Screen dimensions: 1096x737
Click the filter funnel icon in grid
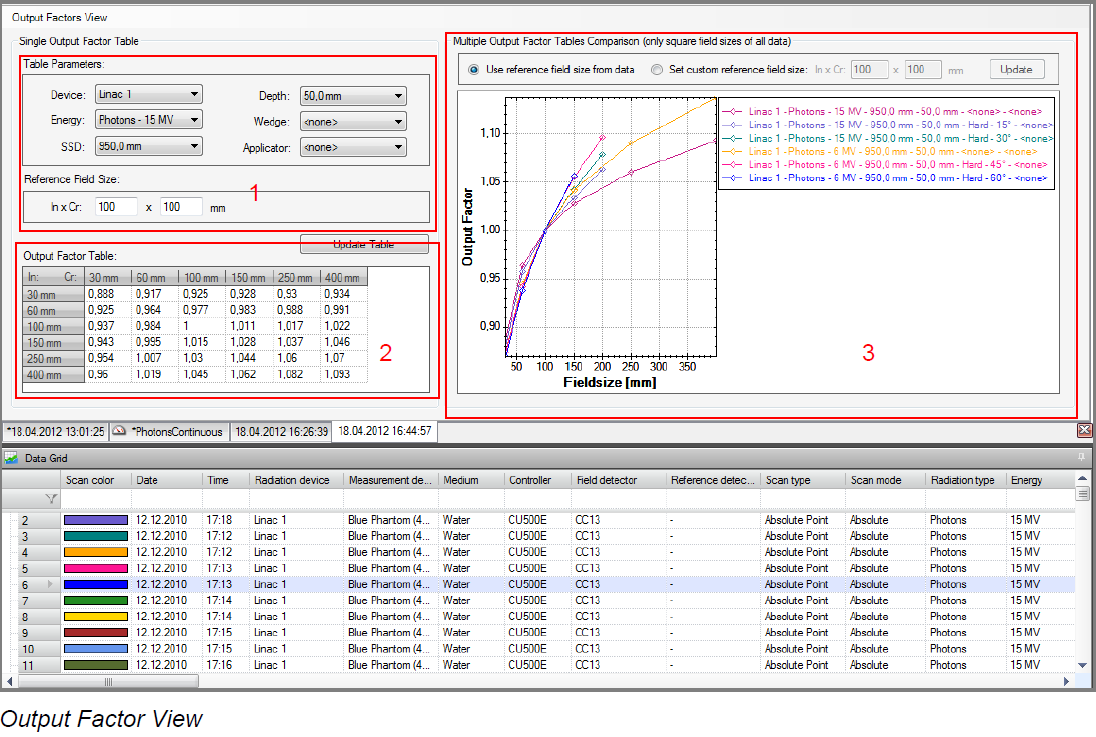tap(50, 497)
